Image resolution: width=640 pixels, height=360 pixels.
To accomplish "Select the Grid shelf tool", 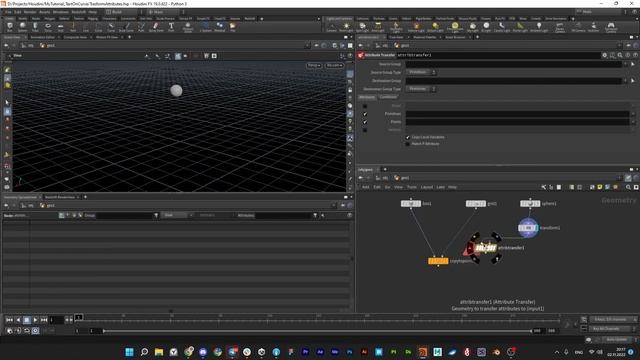I will click(60, 27).
